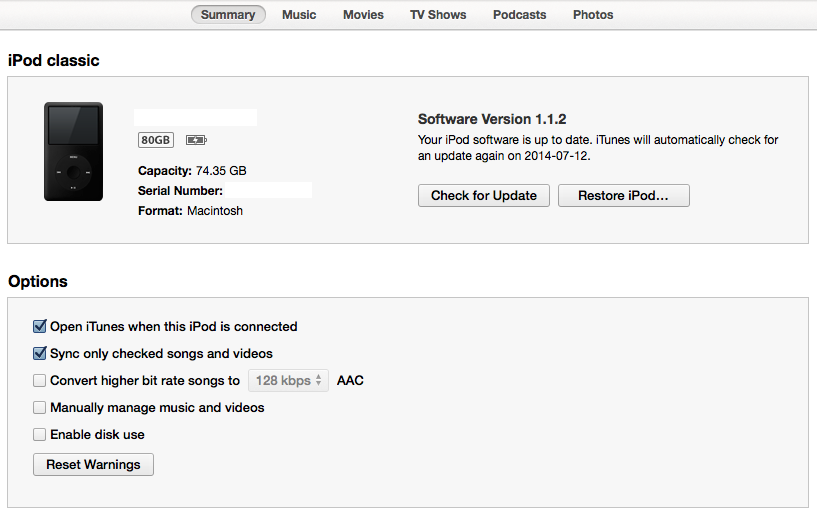The height and width of the screenshot is (513, 817).
Task: Click the Check for Update button
Action: 484,196
